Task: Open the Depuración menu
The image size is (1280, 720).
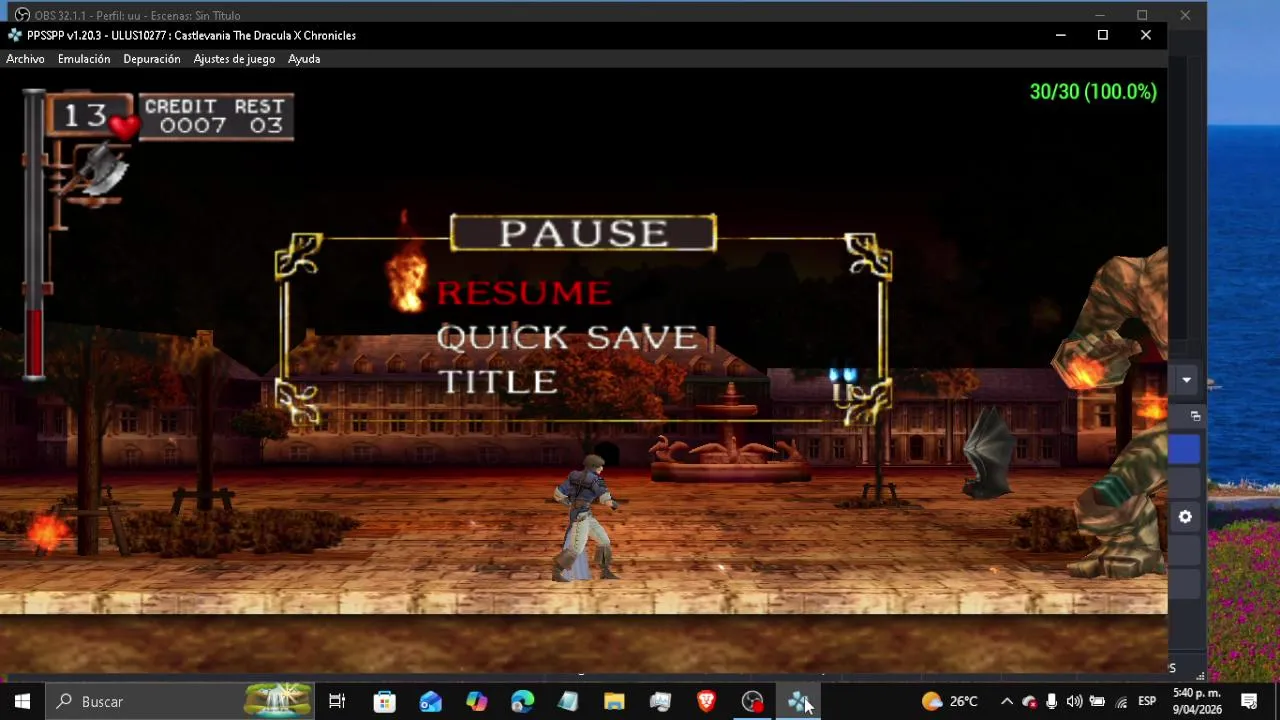Action: pyautogui.click(x=152, y=59)
